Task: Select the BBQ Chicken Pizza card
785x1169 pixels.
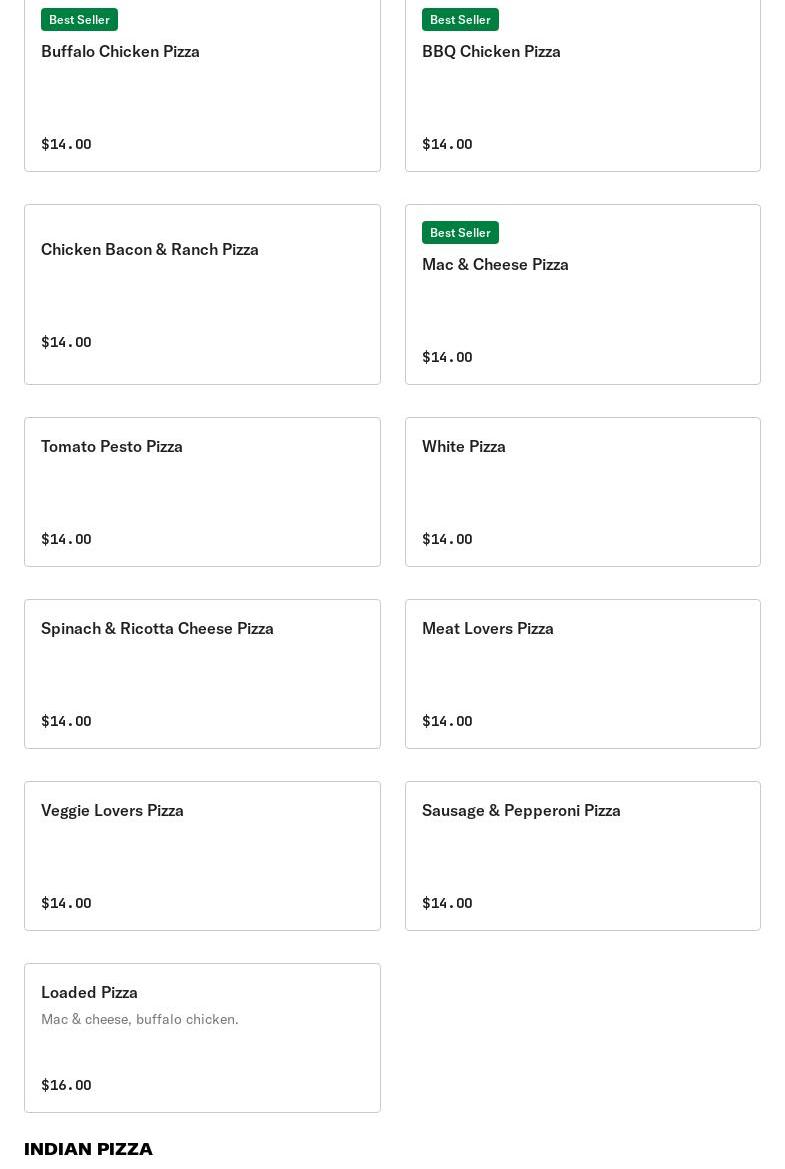Action: (491, 52)
